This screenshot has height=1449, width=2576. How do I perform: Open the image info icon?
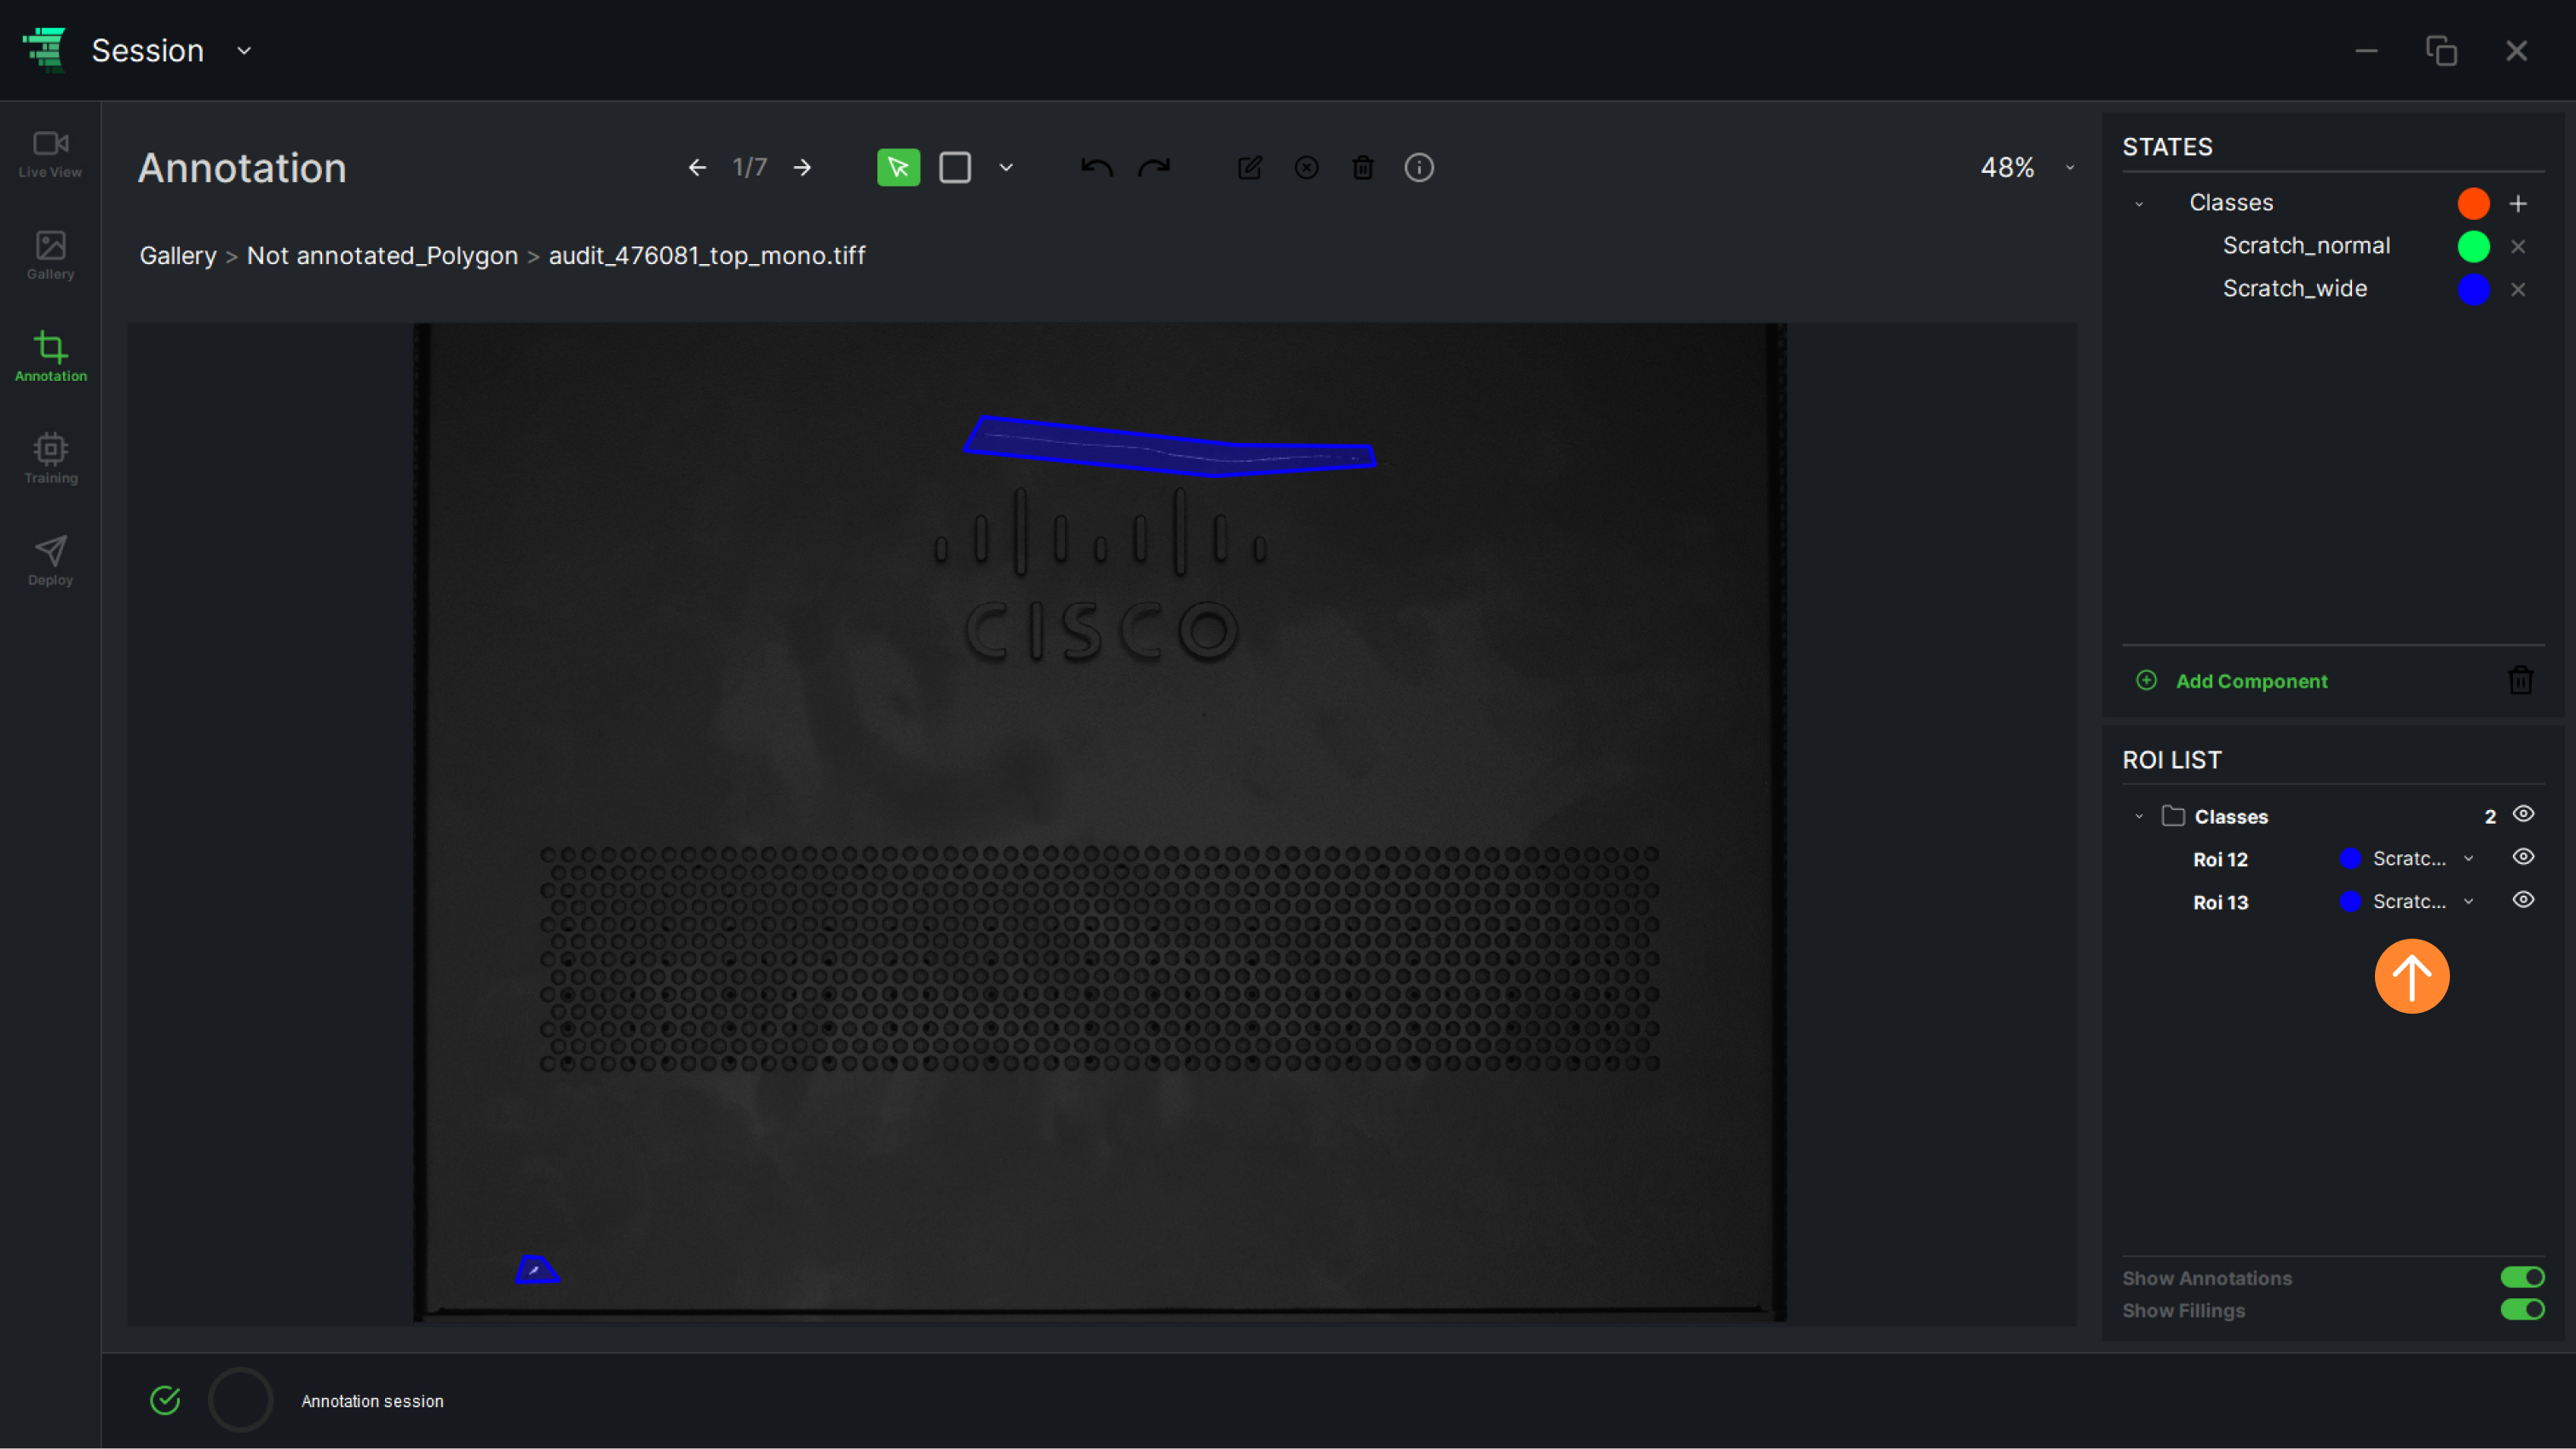coord(1419,168)
